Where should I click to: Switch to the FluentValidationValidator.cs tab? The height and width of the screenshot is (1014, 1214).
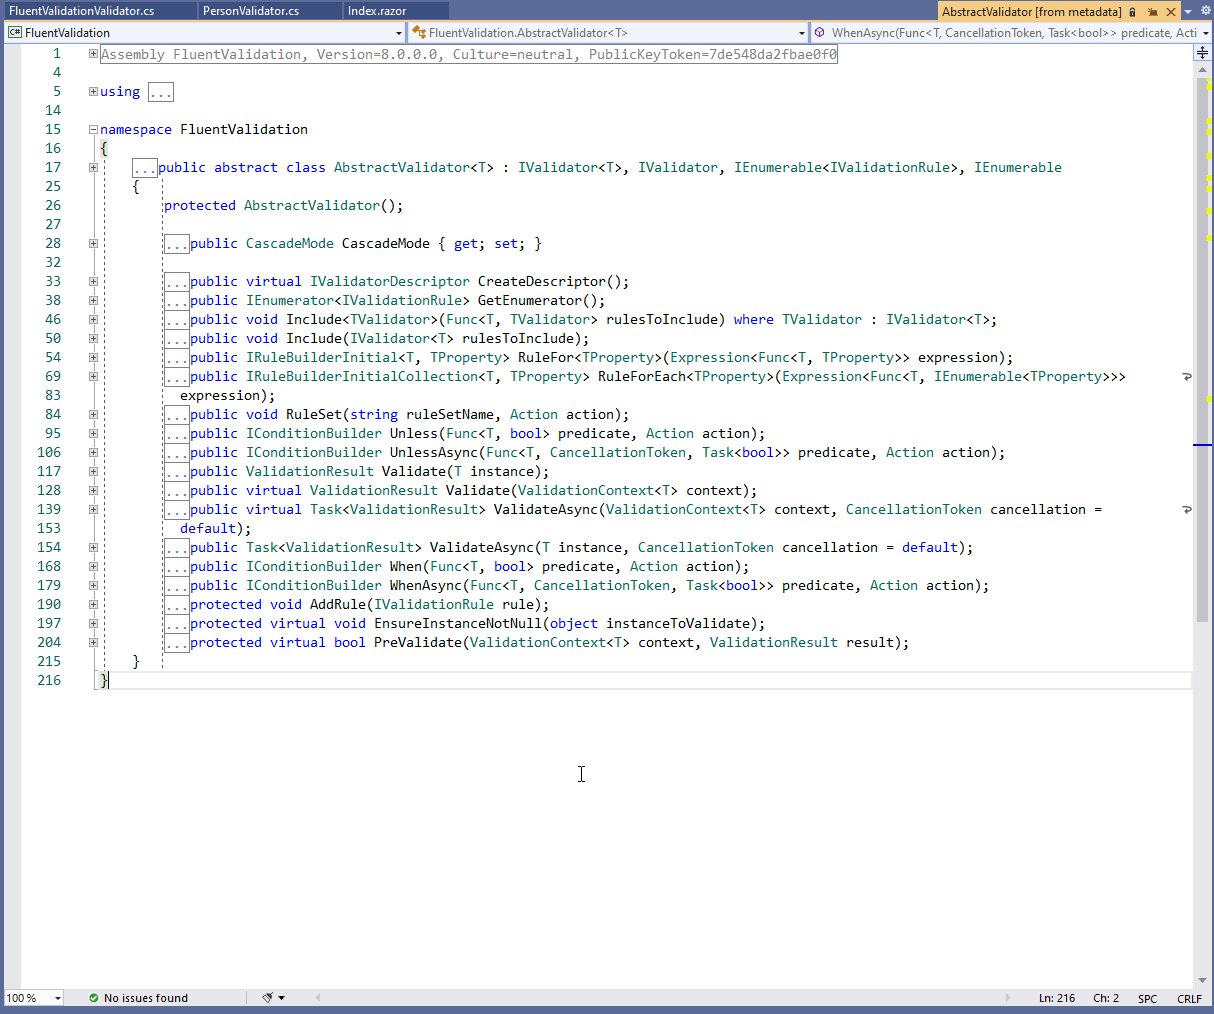[98, 11]
